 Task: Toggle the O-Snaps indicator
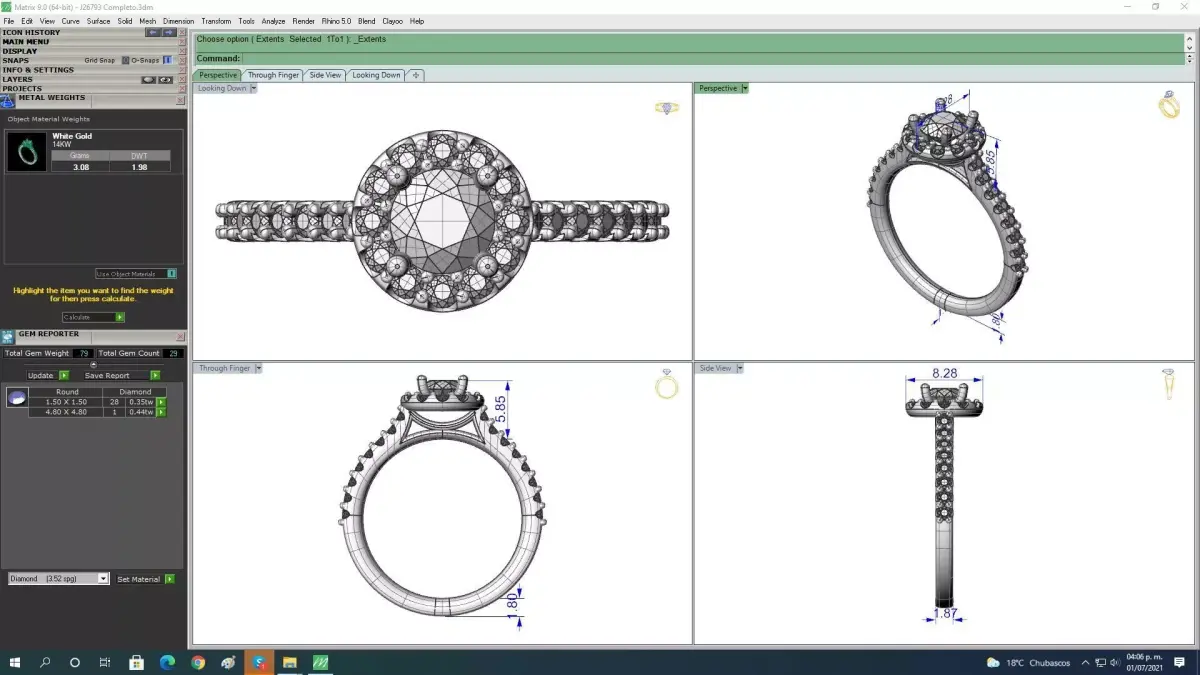167,60
